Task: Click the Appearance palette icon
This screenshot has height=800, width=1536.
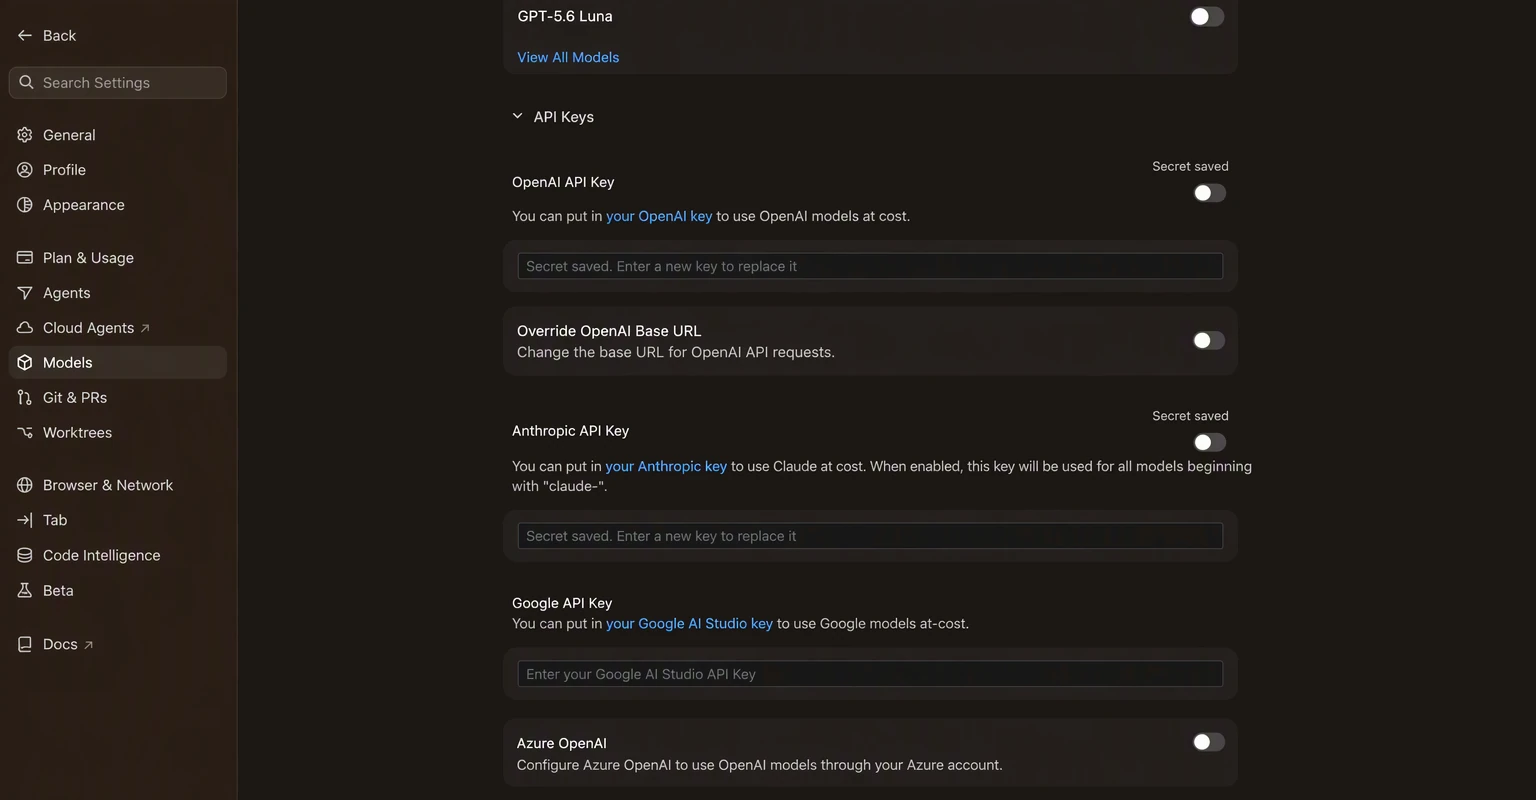Action: click(25, 205)
